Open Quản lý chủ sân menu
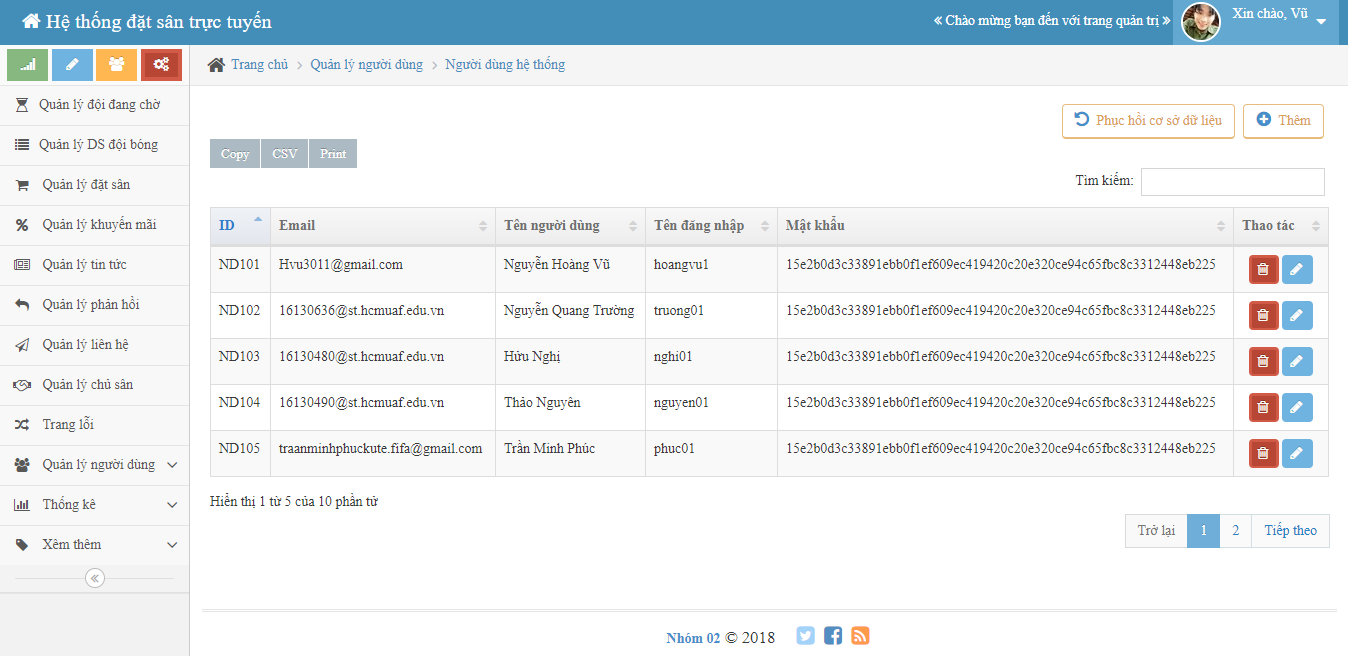This screenshot has width=1348, height=656. (x=94, y=385)
